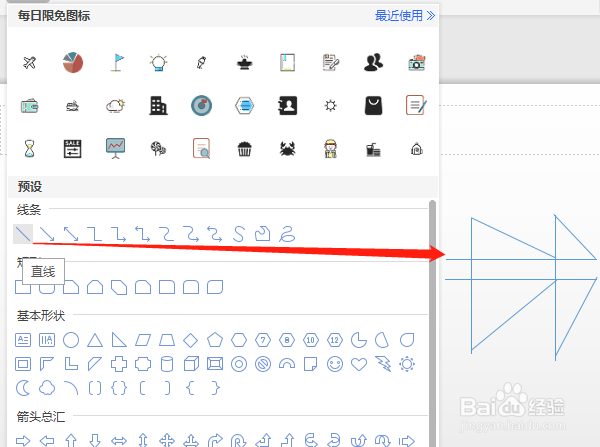Insert the cloud with sun weather icon
Viewport: 600px width, 447px height.
pyautogui.click(x=116, y=106)
